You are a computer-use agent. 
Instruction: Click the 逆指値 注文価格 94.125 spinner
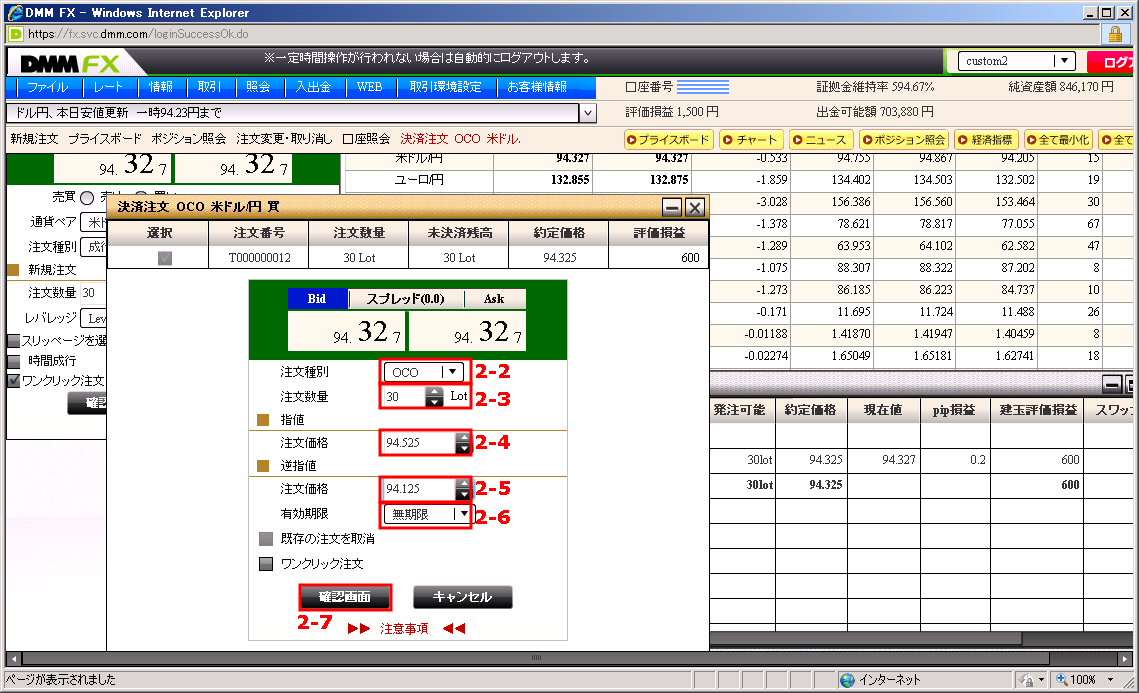coord(463,489)
